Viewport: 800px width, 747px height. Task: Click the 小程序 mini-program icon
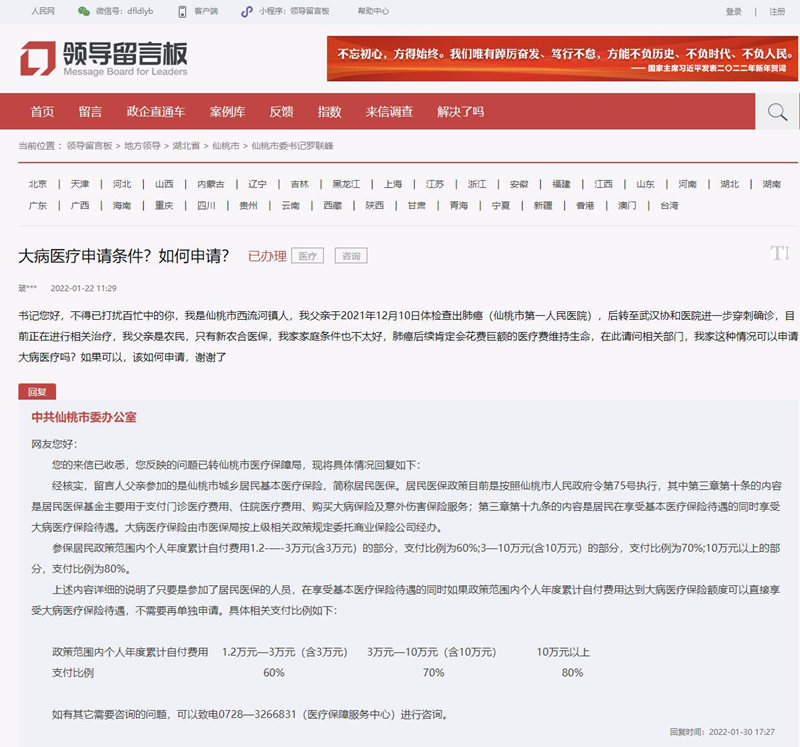pos(248,12)
